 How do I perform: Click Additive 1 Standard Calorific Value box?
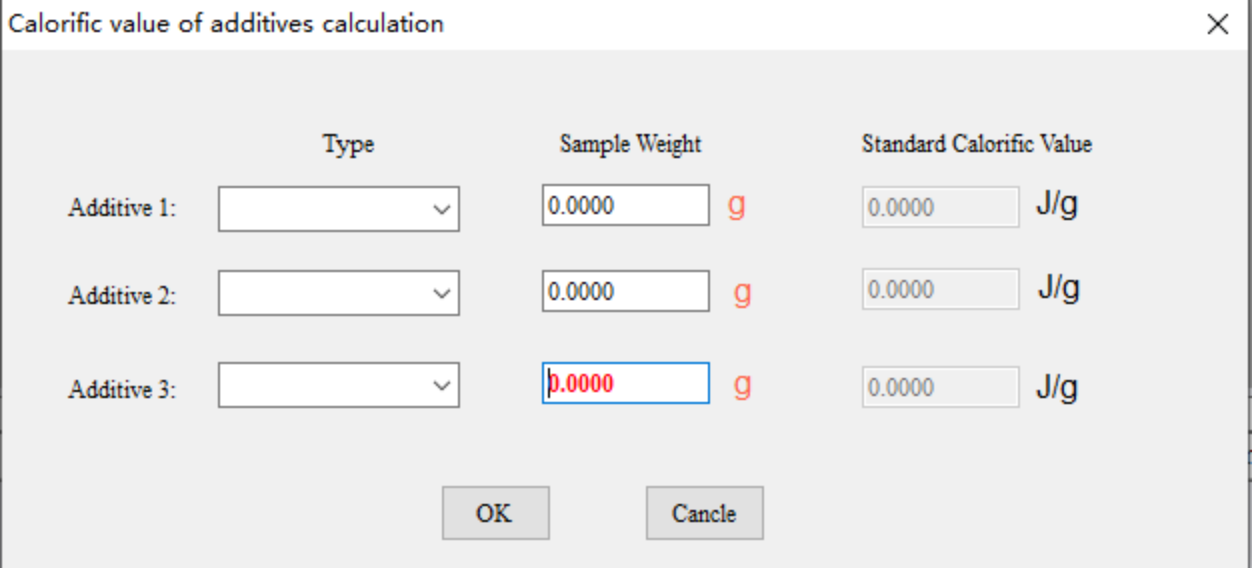point(940,208)
